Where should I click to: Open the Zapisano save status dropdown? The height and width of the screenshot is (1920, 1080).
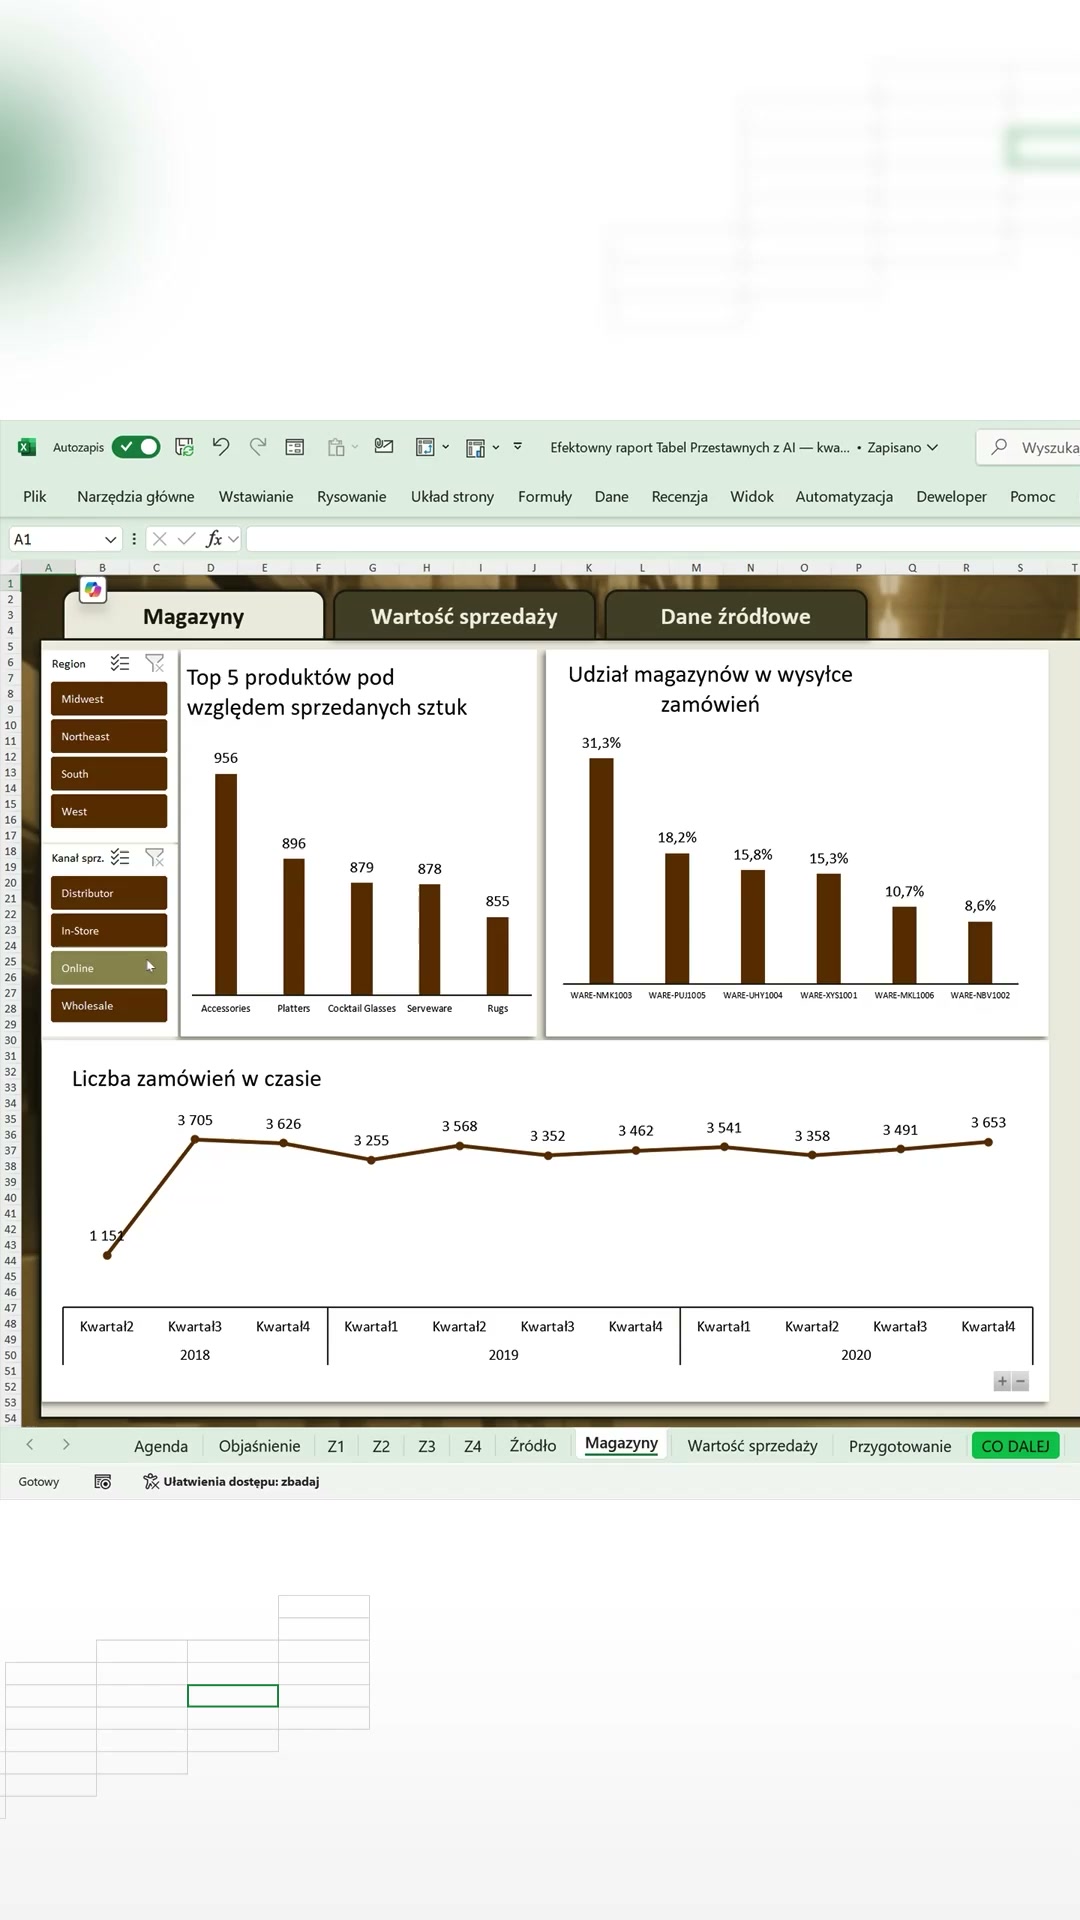pos(903,447)
